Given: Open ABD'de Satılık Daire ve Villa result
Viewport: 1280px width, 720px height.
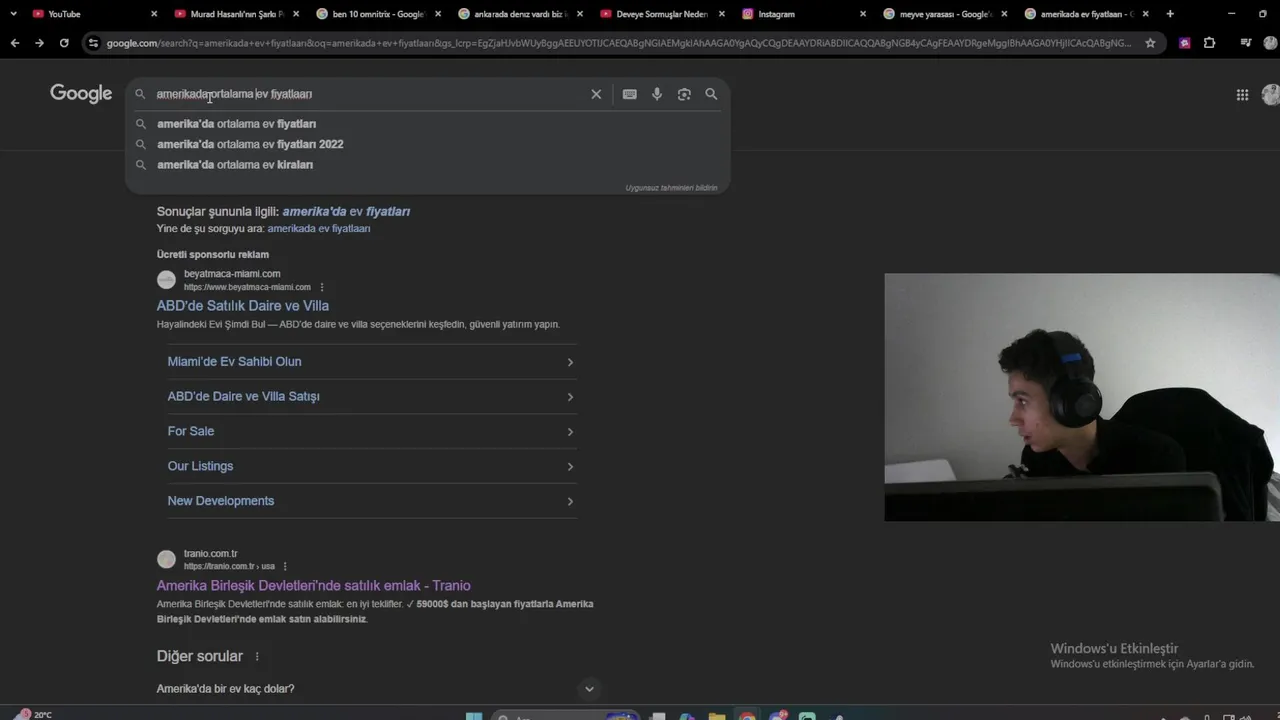Looking at the screenshot, I should click(243, 306).
